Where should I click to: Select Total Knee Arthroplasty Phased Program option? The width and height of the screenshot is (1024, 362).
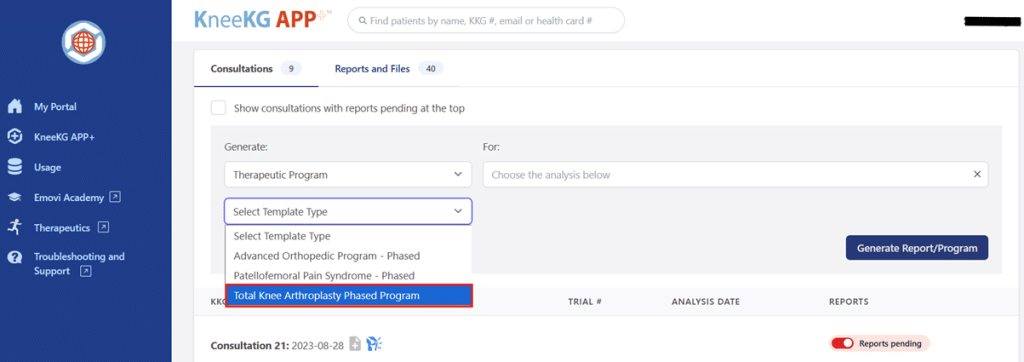(348, 295)
